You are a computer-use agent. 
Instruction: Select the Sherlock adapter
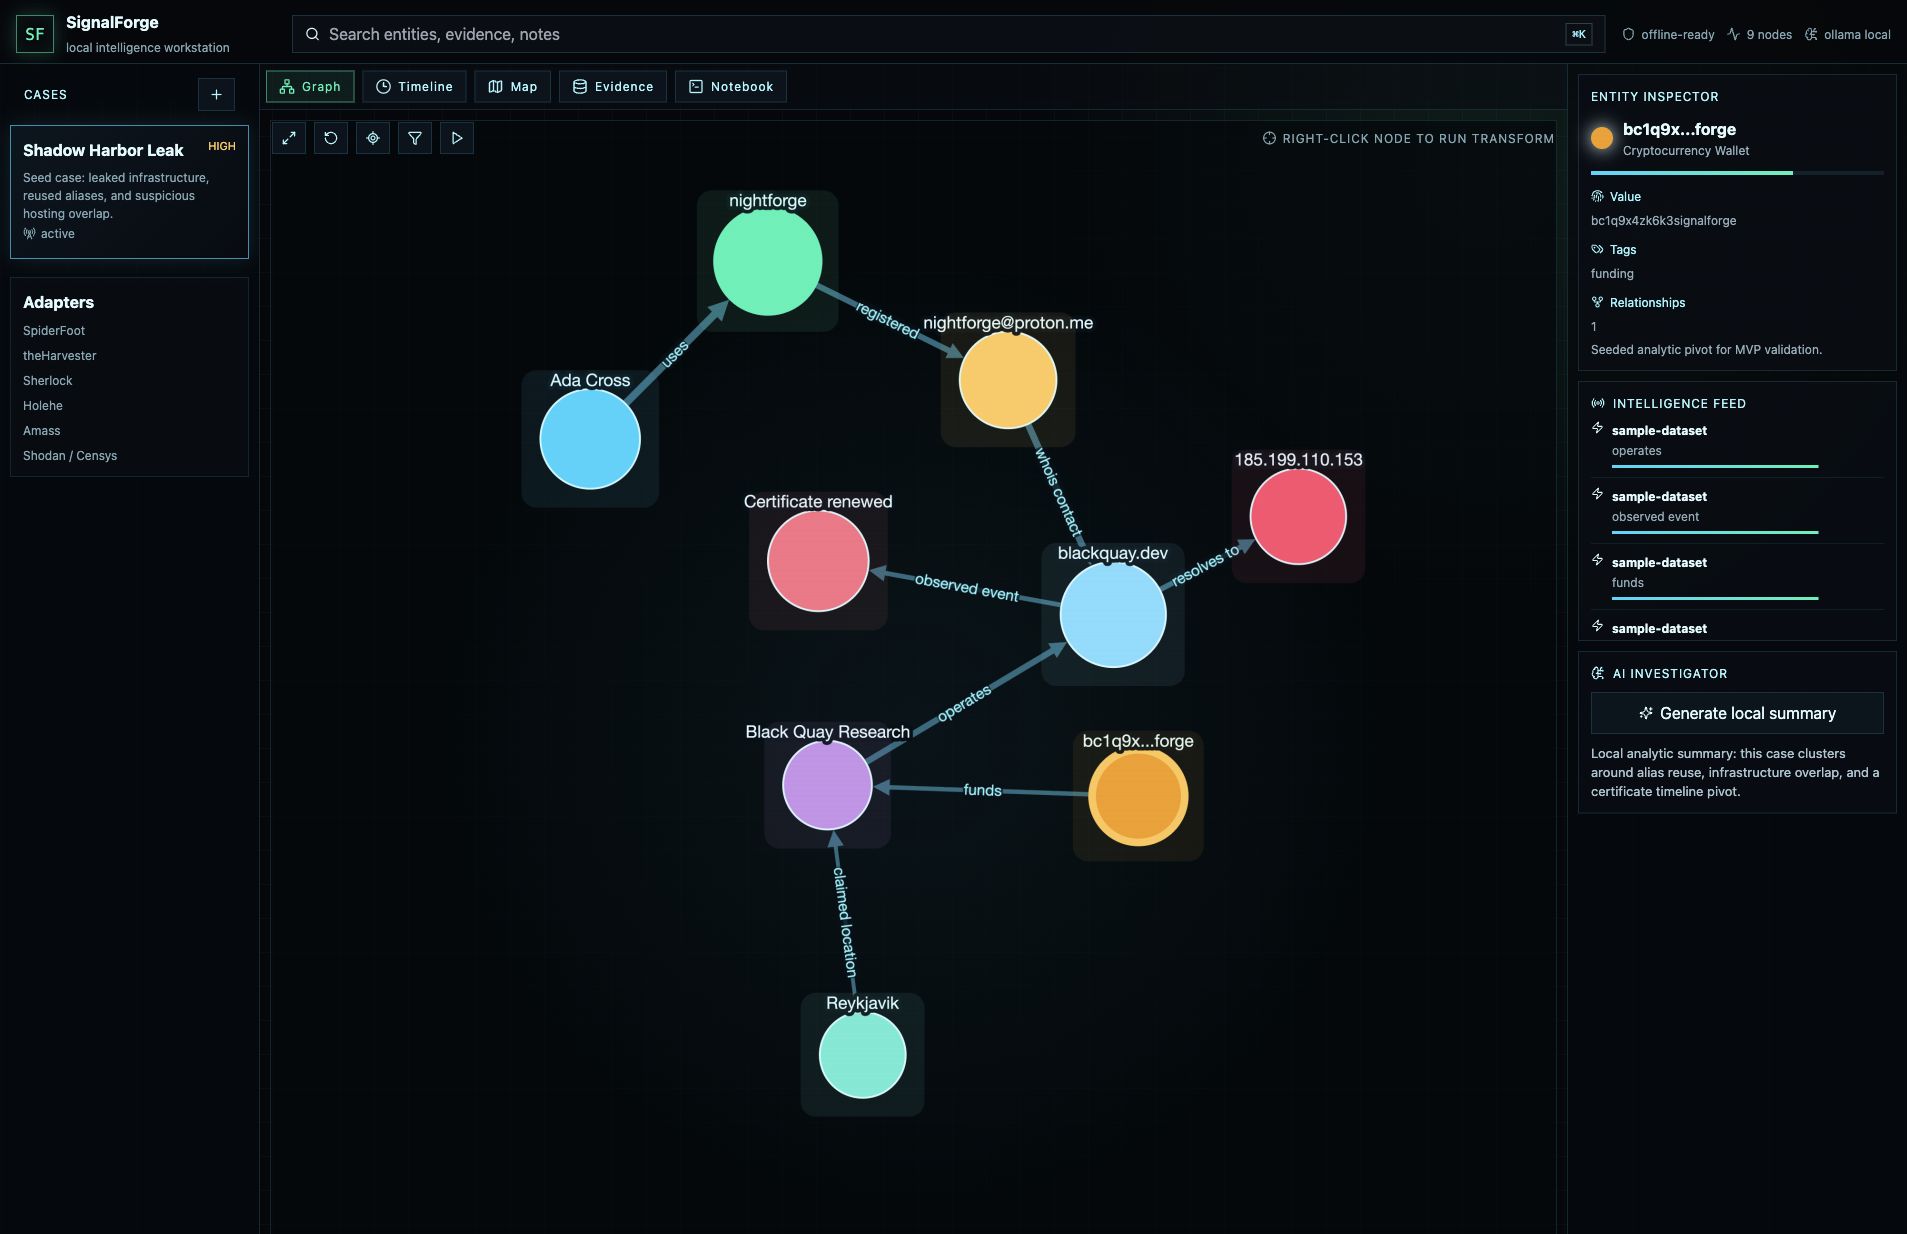(x=48, y=381)
